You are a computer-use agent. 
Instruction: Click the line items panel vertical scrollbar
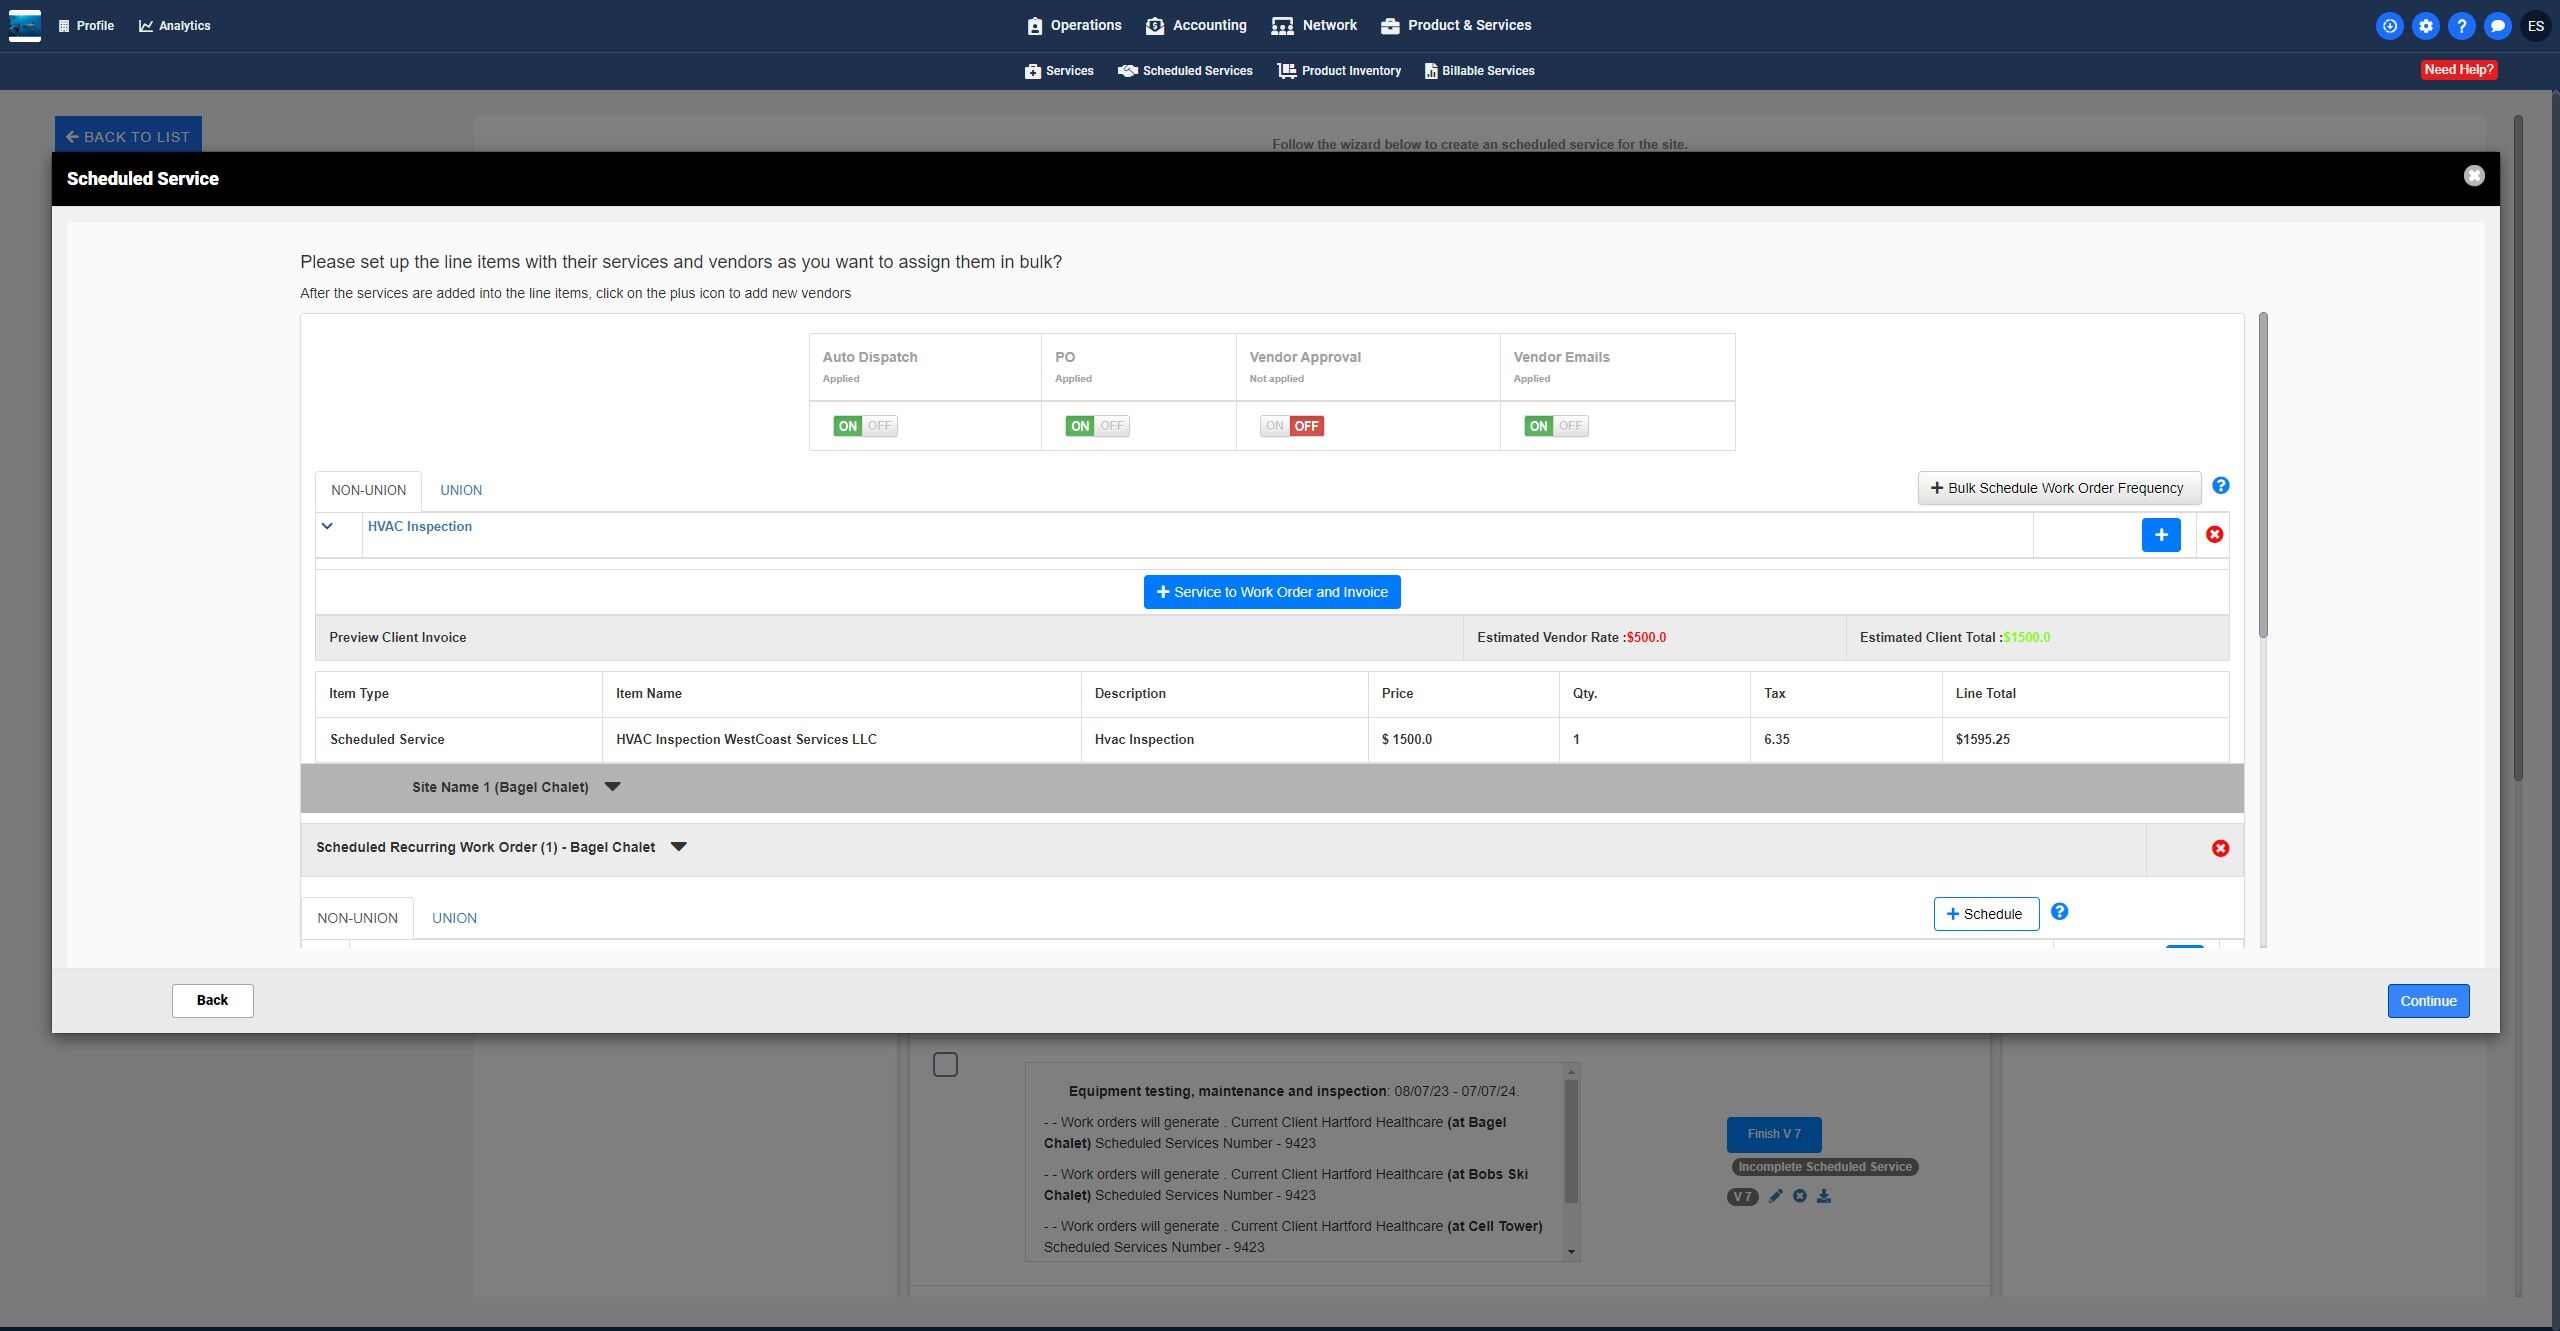pyautogui.click(x=2262, y=475)
